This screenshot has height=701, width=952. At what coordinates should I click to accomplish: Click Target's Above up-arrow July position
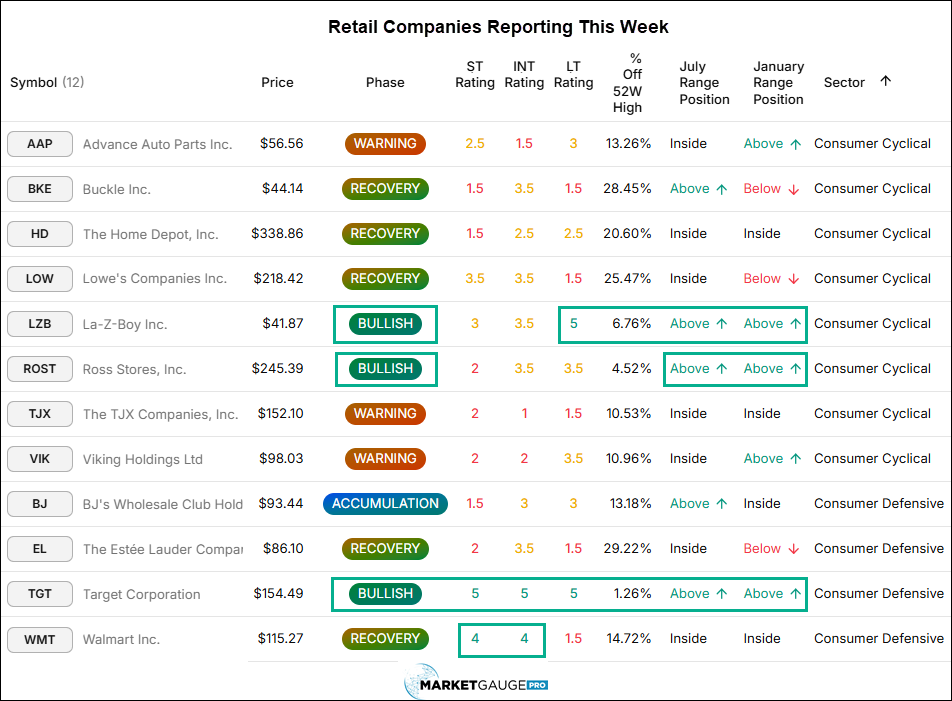[698, 594]
